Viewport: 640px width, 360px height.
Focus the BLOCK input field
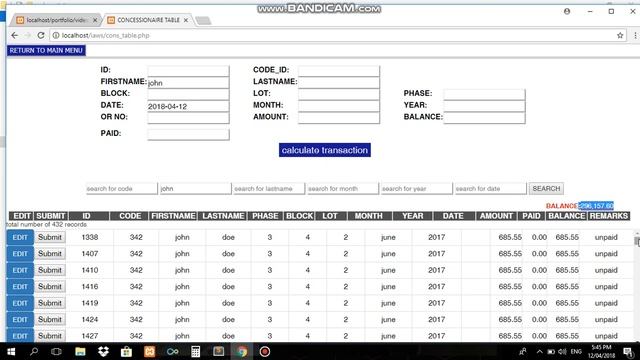click(188, 94)
